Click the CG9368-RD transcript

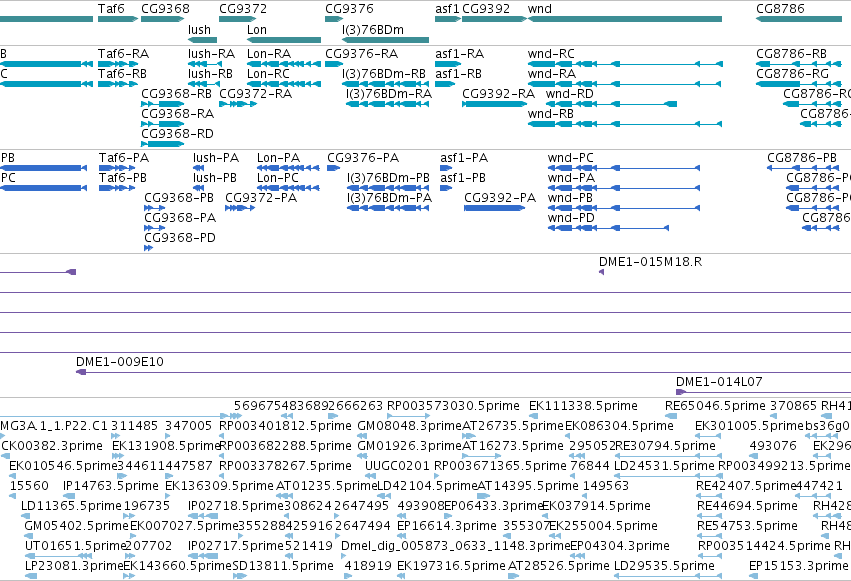[x=162, y=144]
